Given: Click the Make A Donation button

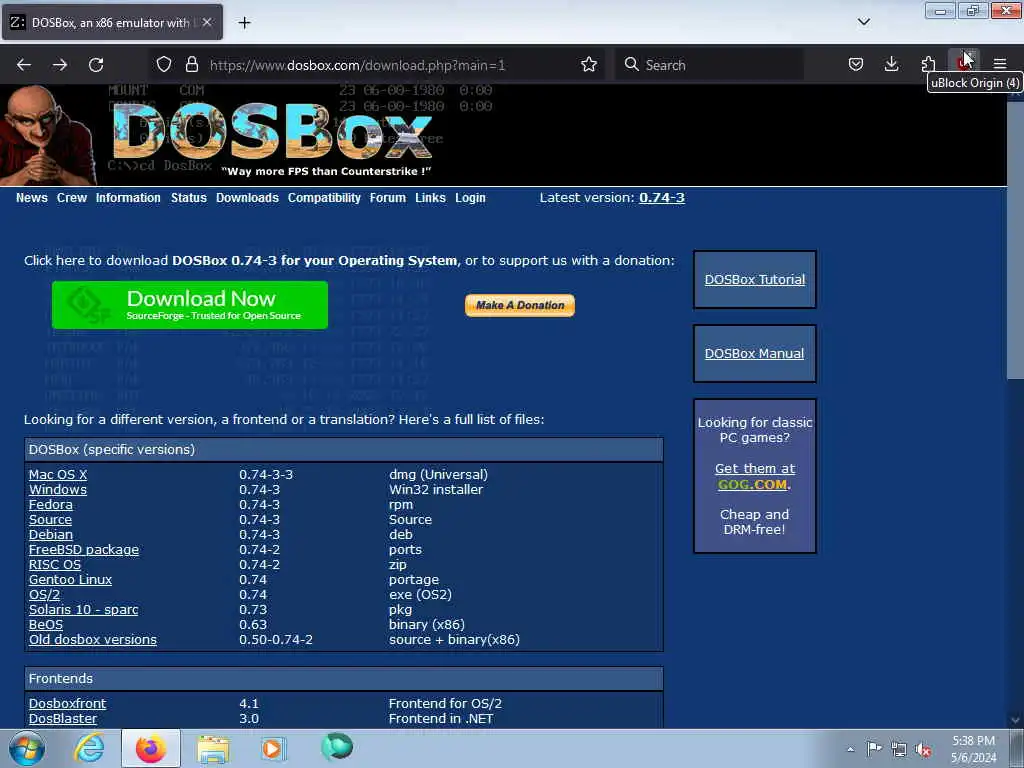Looking at the screenshot, I should point(520,305).
